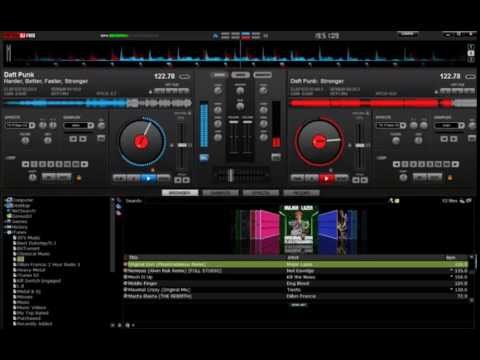Click sampler play button on left deck
This screenshot has height=360, width=480.
83,139
